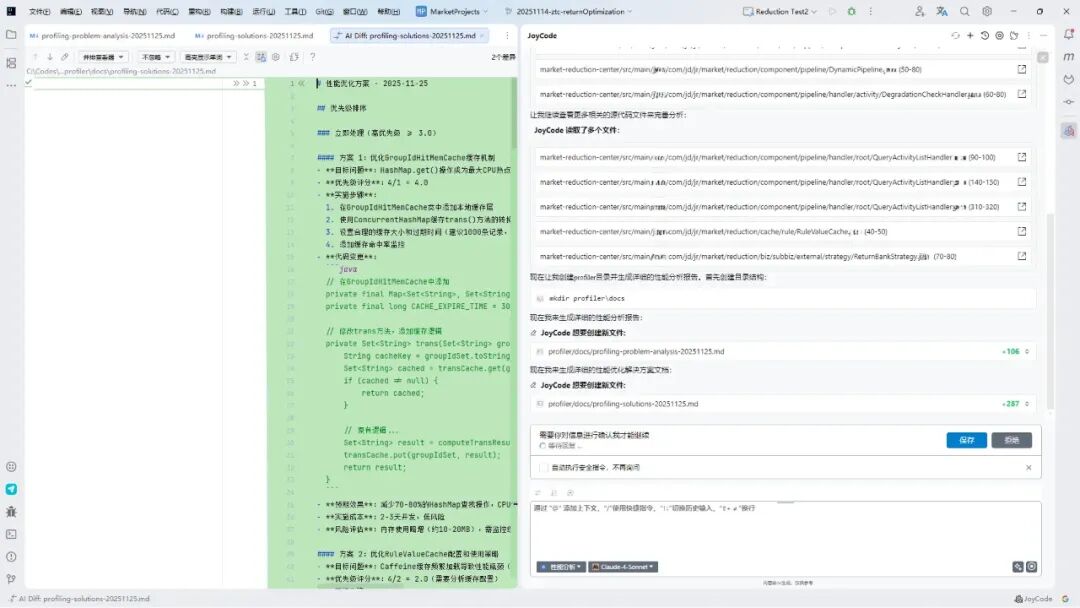Open the Git tool window icon

(11, 579)
